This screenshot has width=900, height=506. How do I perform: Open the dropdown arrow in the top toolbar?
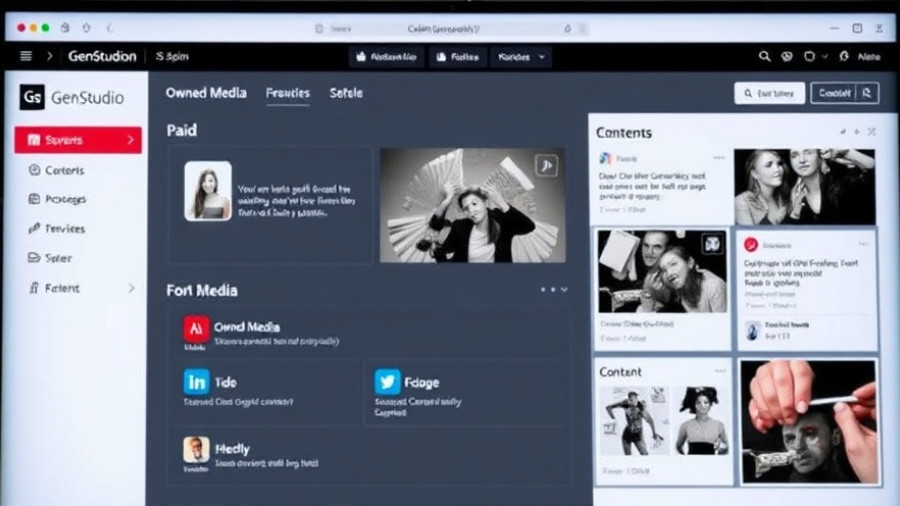(x=543, y=57)
